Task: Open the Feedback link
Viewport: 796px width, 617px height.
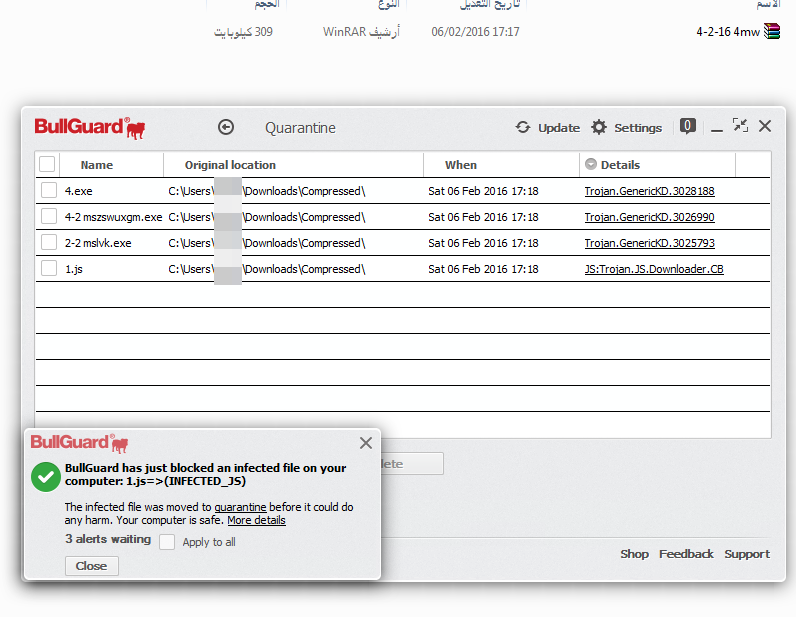Action: pos(686,554)
